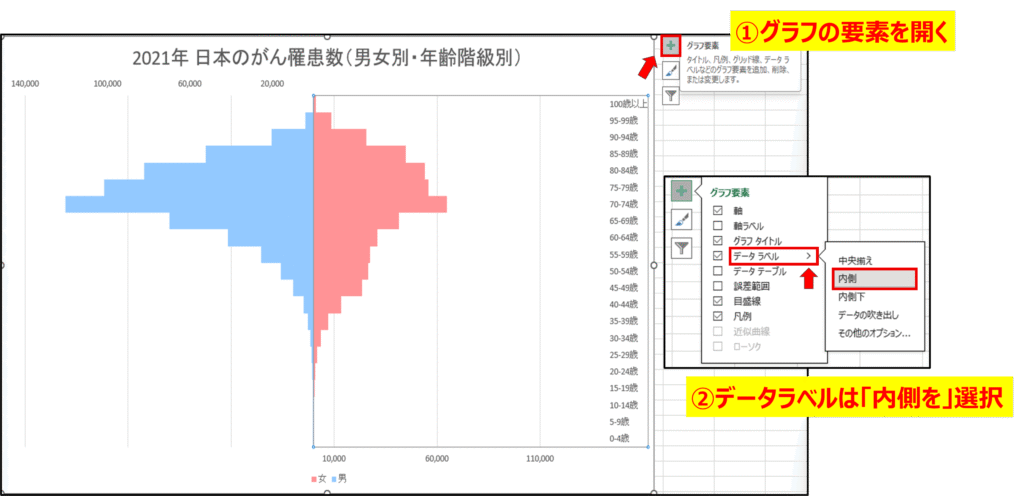The height and width of the screenshot is (496, 1024).
Task: Uncheck the 凡例 checkbox
Action: tap(717, 315)
